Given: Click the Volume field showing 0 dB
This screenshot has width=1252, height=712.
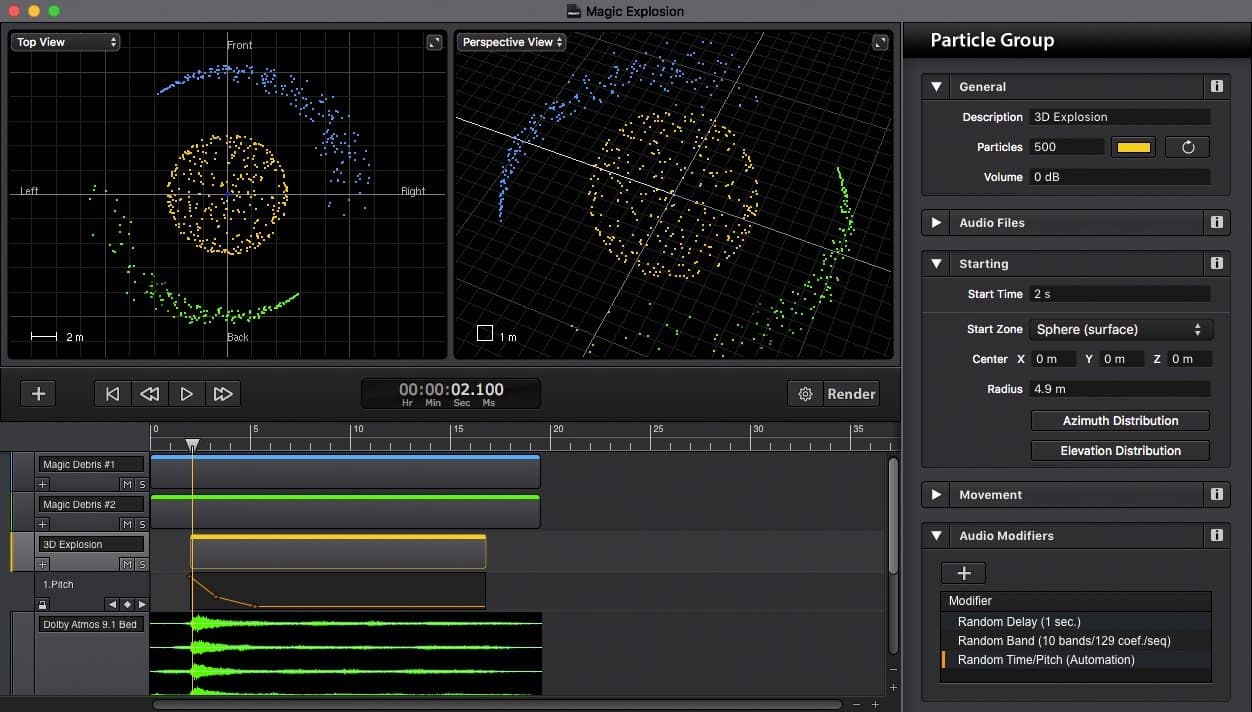Looking at the screenshot, I should (x=1120, y=177).
